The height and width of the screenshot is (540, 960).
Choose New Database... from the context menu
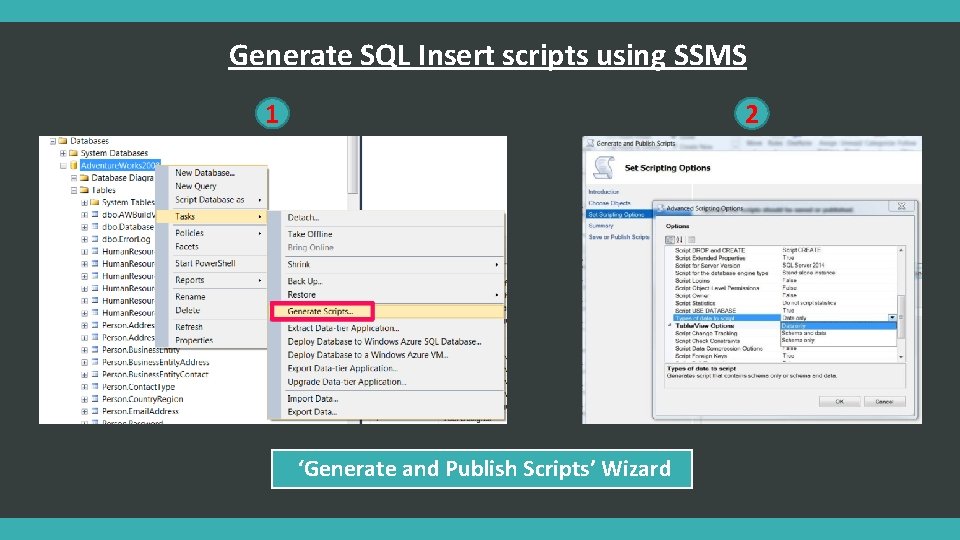click(205, 173)
